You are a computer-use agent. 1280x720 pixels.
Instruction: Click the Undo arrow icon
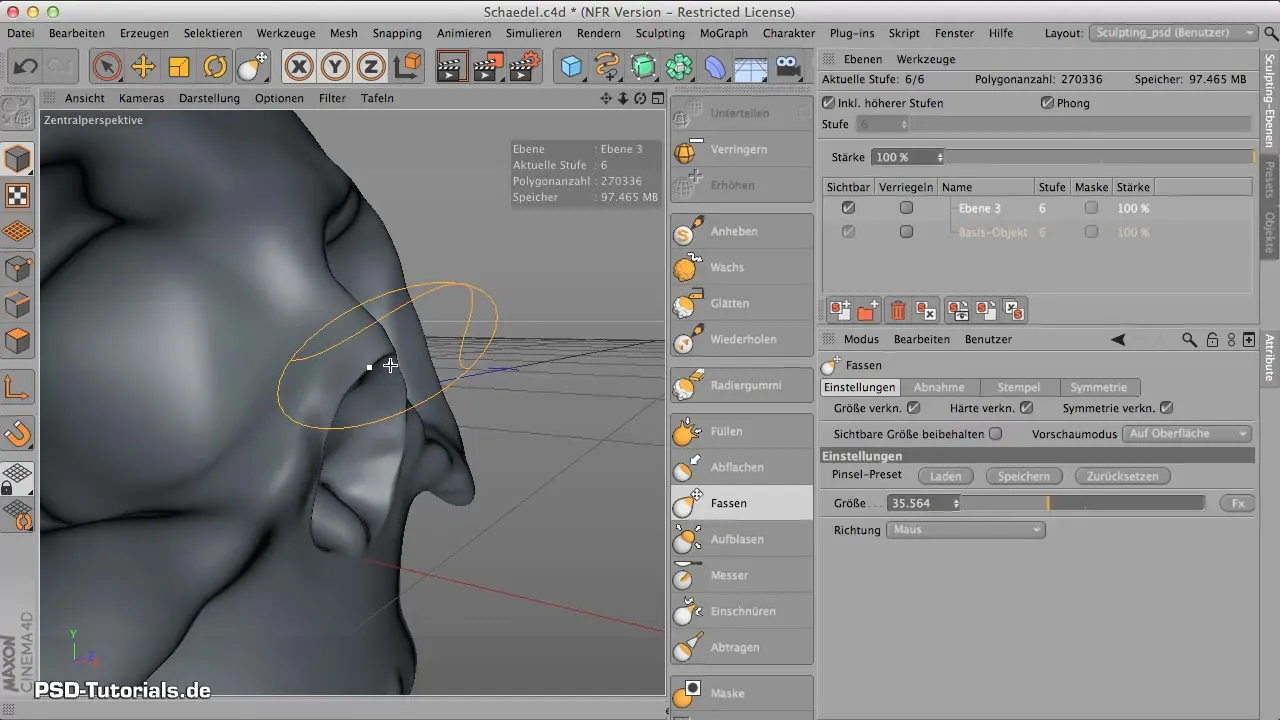[27, 68]
